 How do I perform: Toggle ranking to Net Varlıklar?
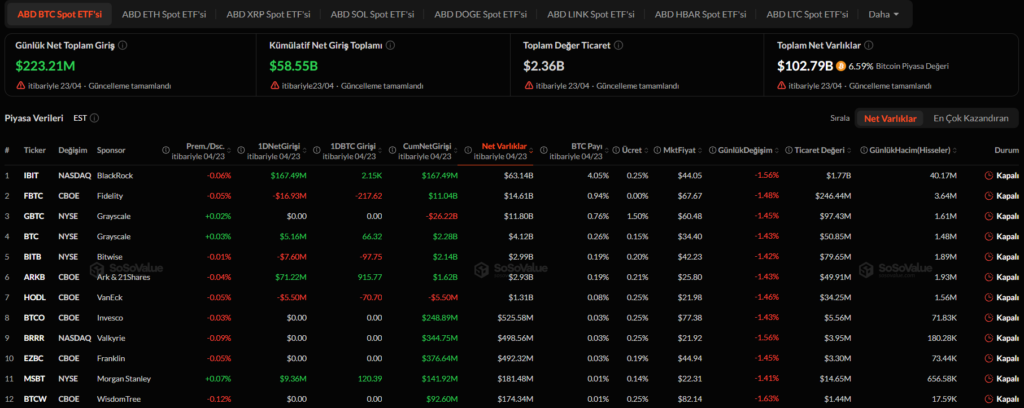[x=890, y=118]
